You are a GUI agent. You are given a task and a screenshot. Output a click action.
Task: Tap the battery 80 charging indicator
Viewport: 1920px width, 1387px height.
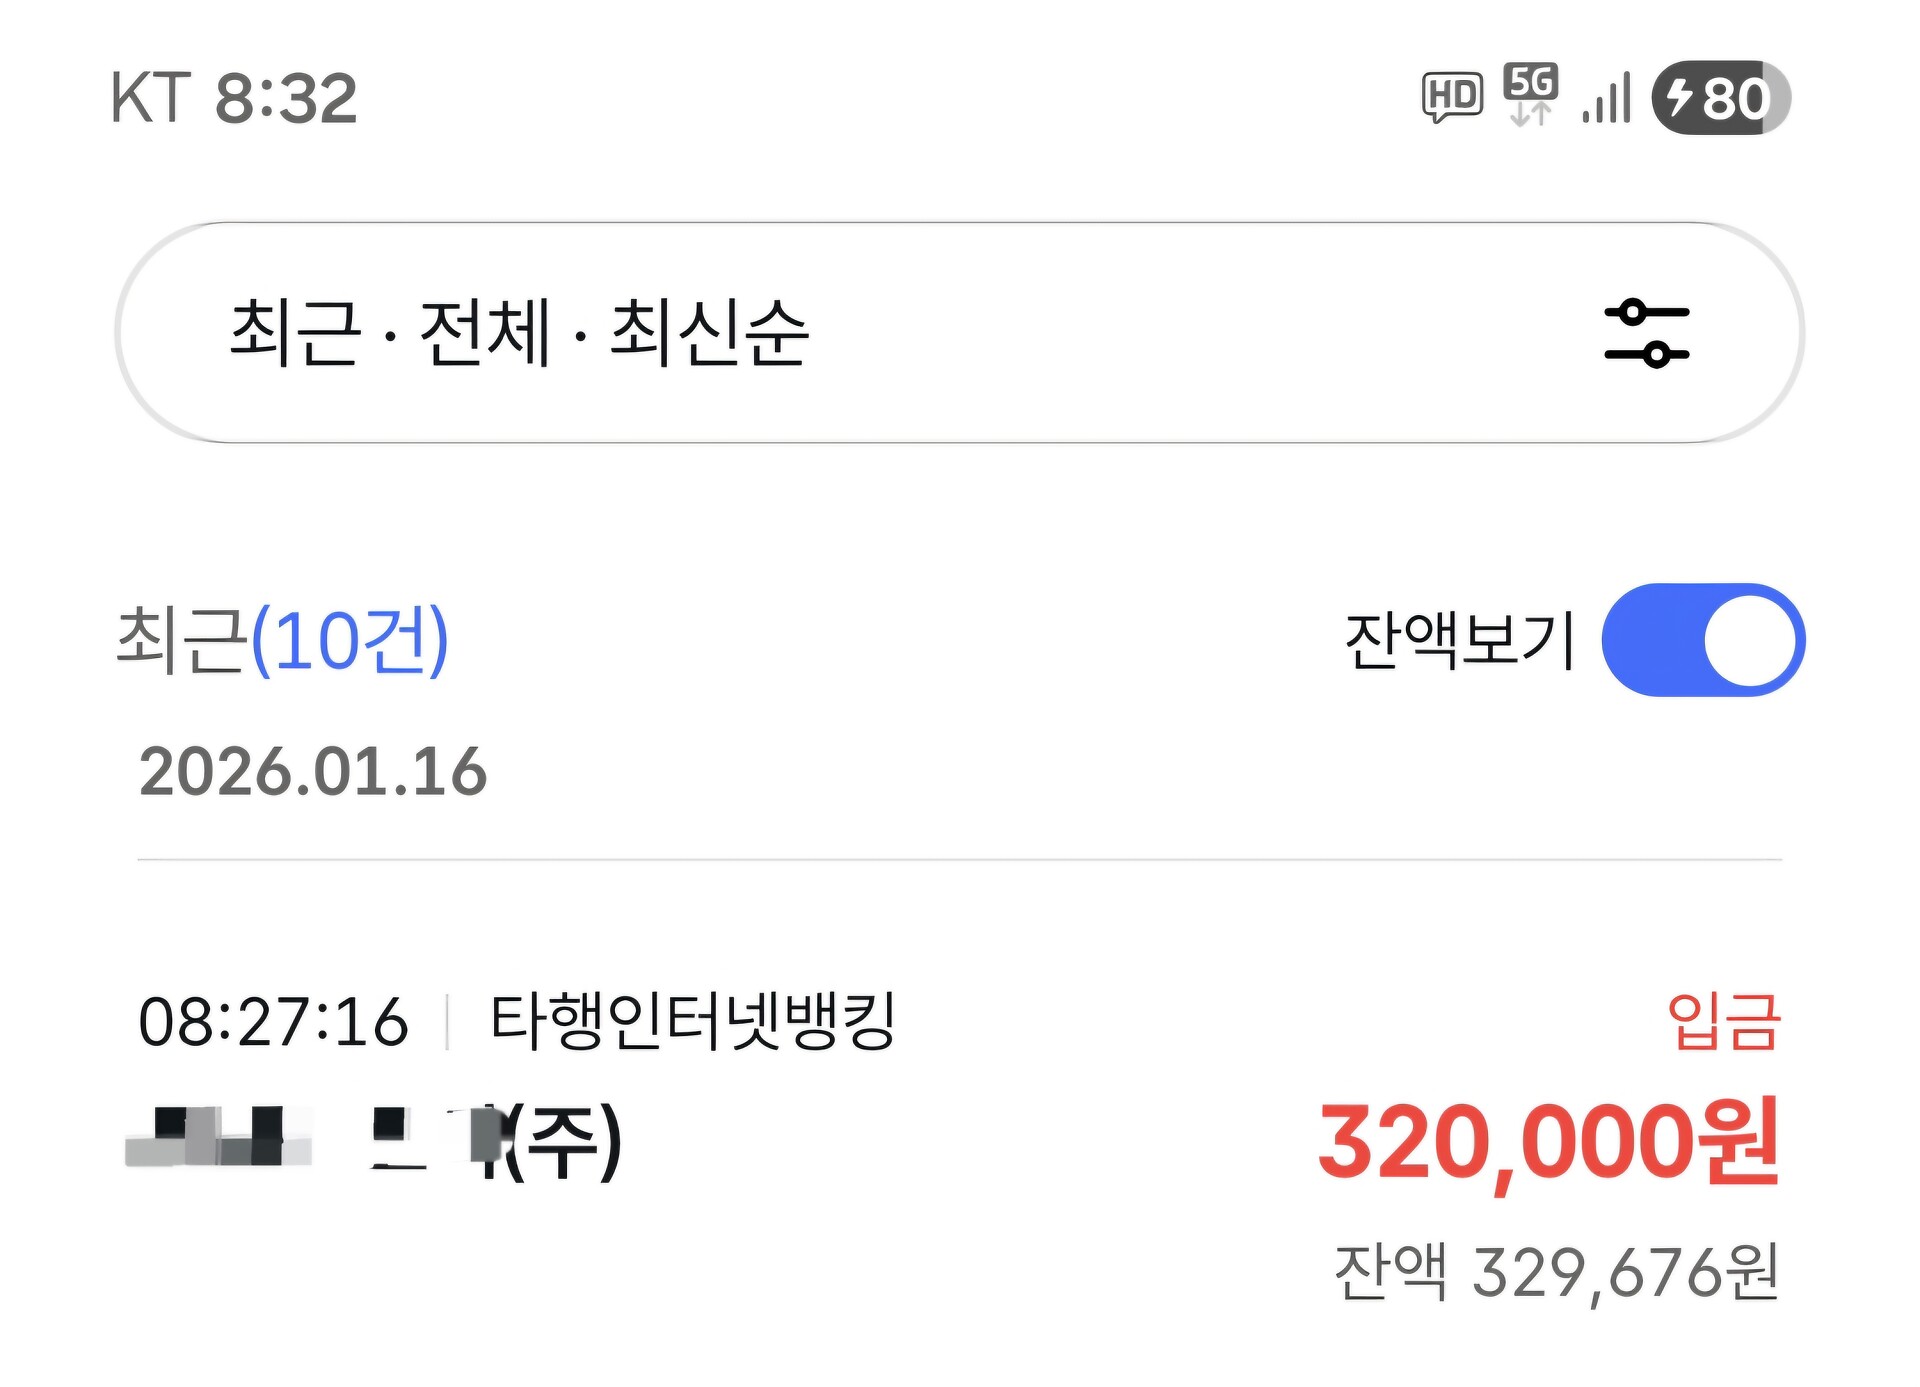click(x=1720, y=98)
